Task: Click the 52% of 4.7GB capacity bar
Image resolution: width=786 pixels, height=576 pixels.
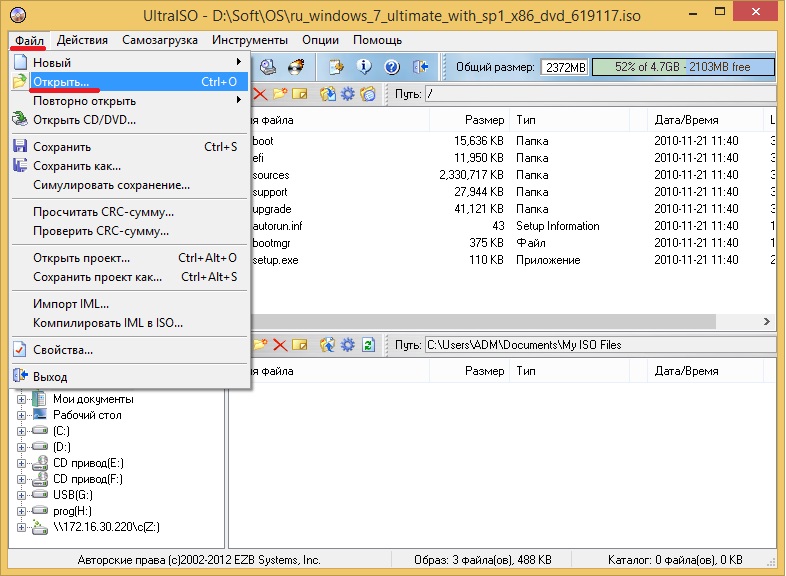Action: tap(683, 67)
